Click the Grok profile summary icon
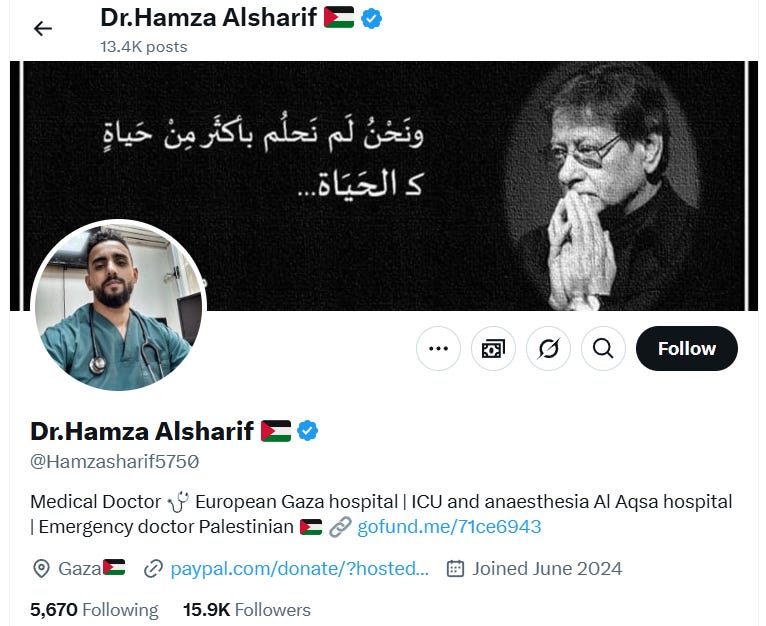Screen dimensions: 766x626 [548, 348]
